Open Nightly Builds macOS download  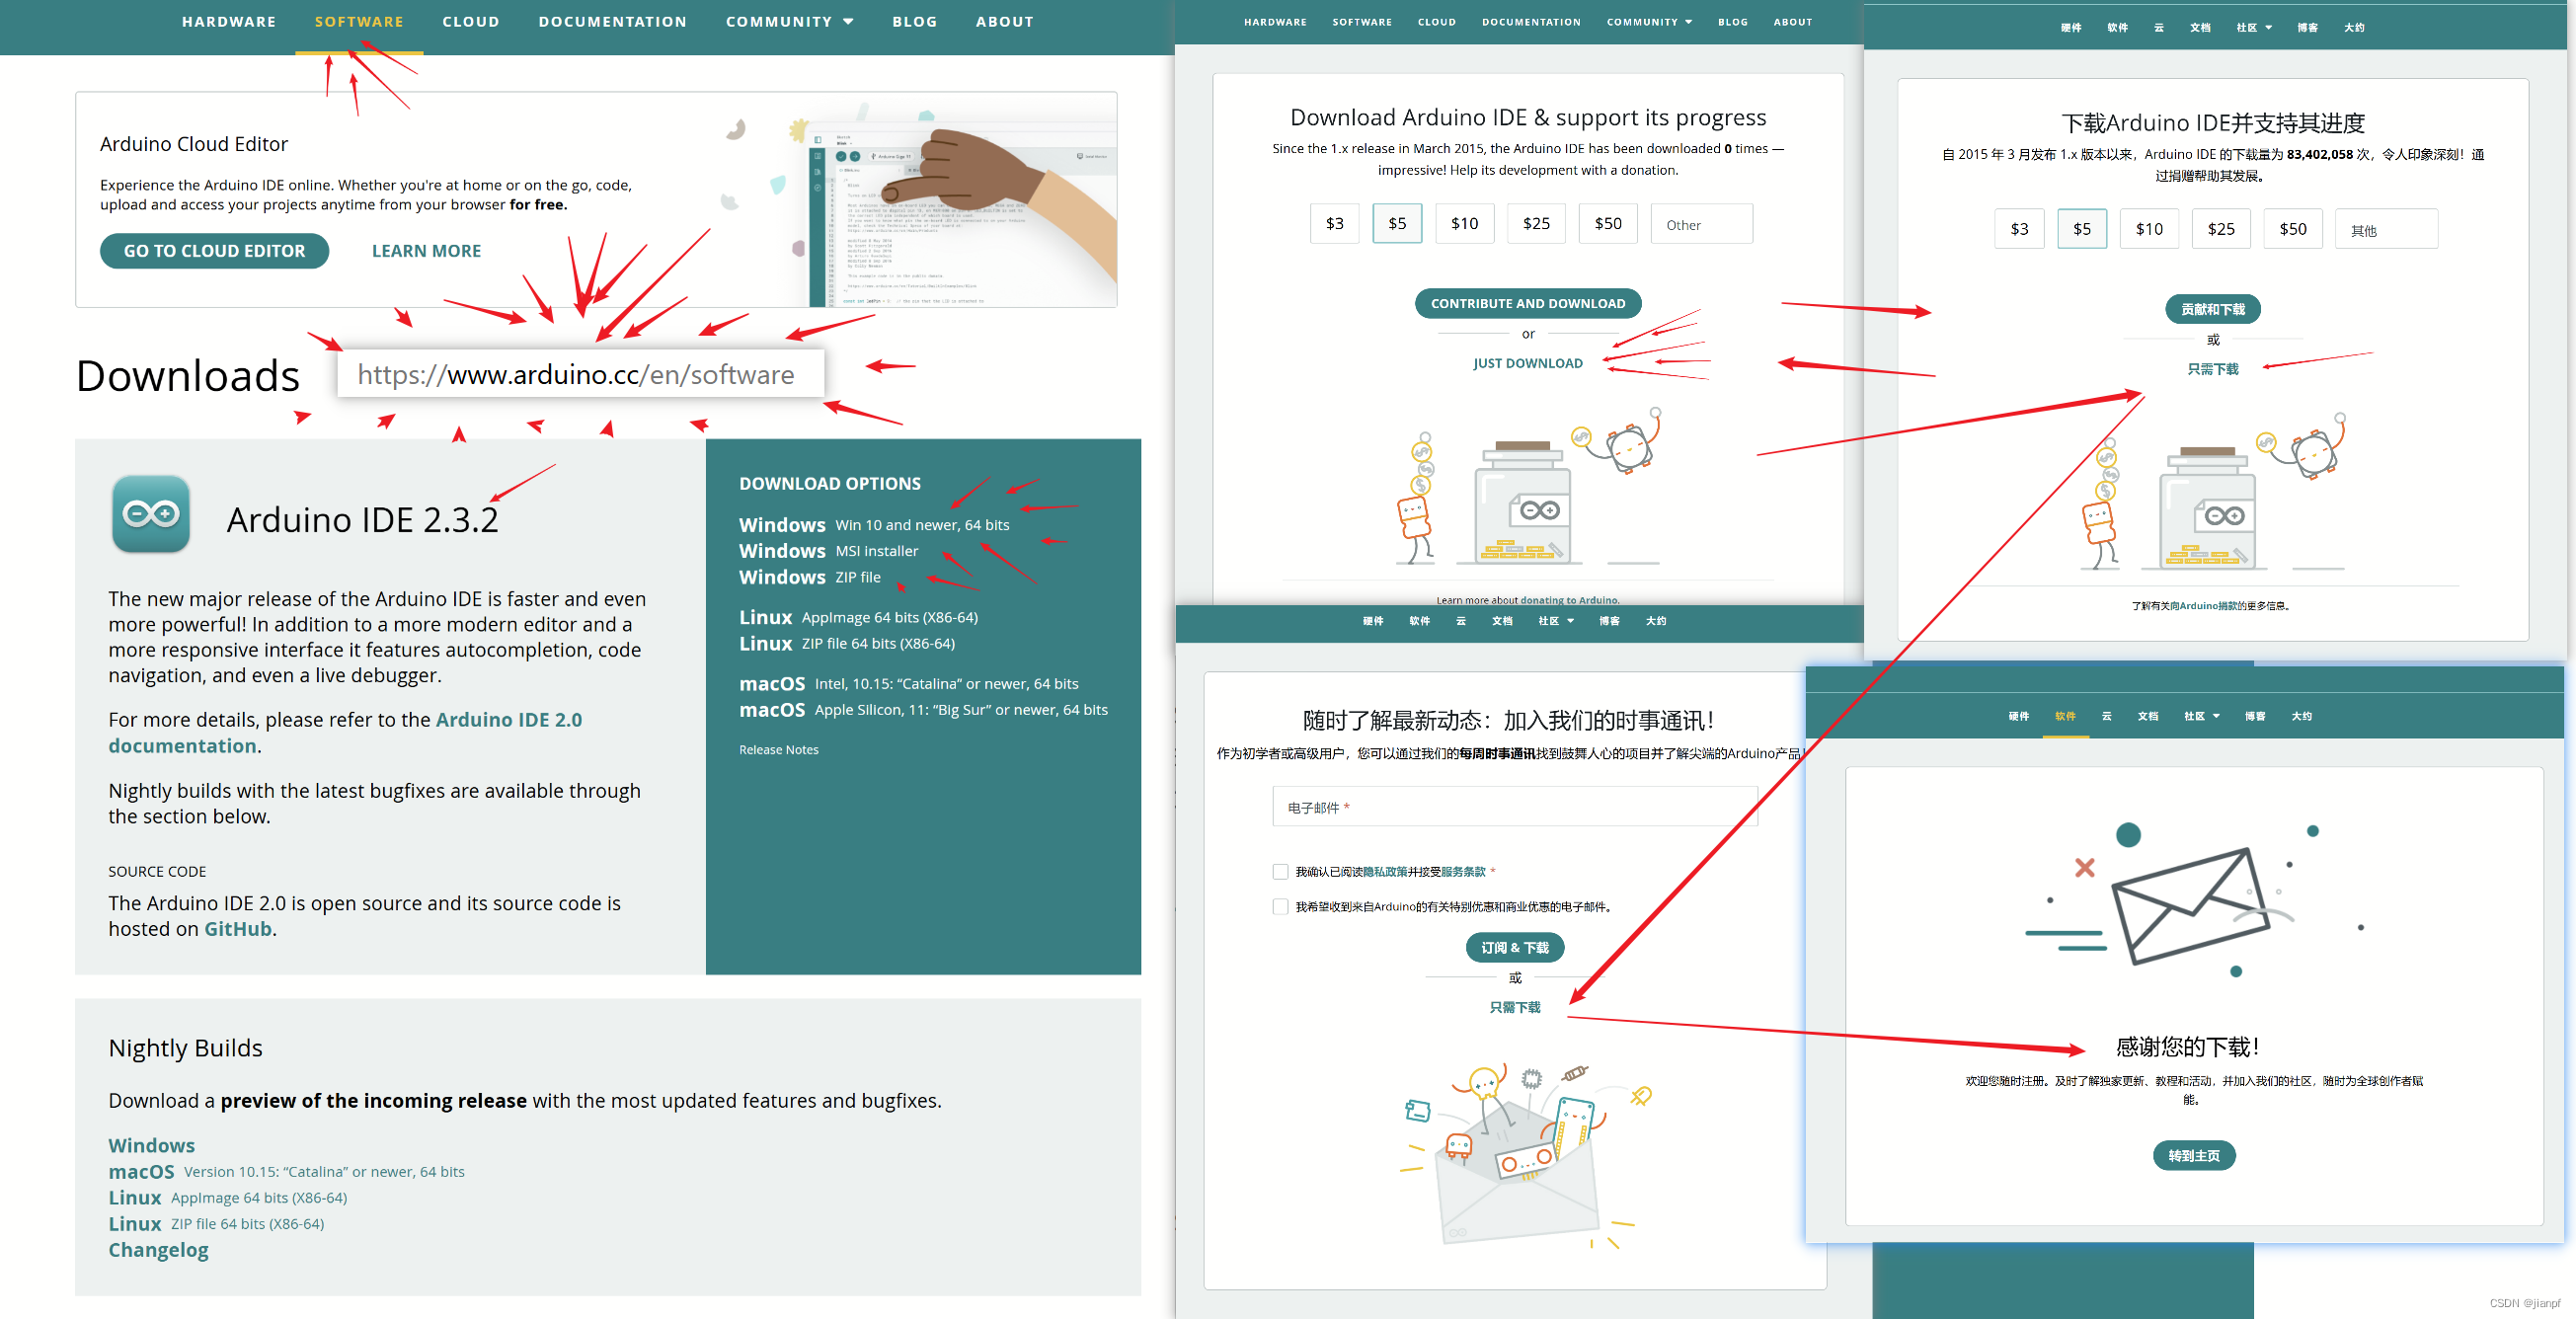[286, 1172]
